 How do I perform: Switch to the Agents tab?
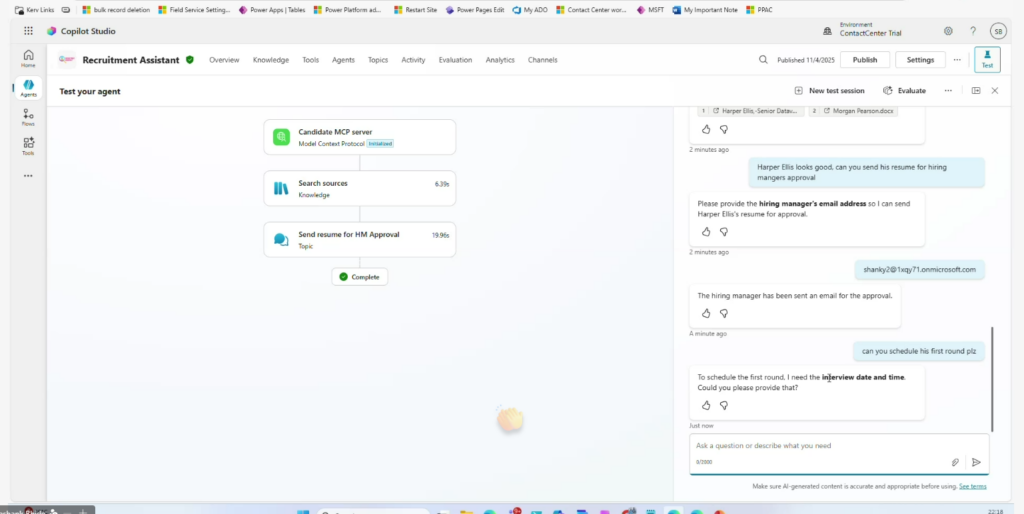tap(344, 59)
